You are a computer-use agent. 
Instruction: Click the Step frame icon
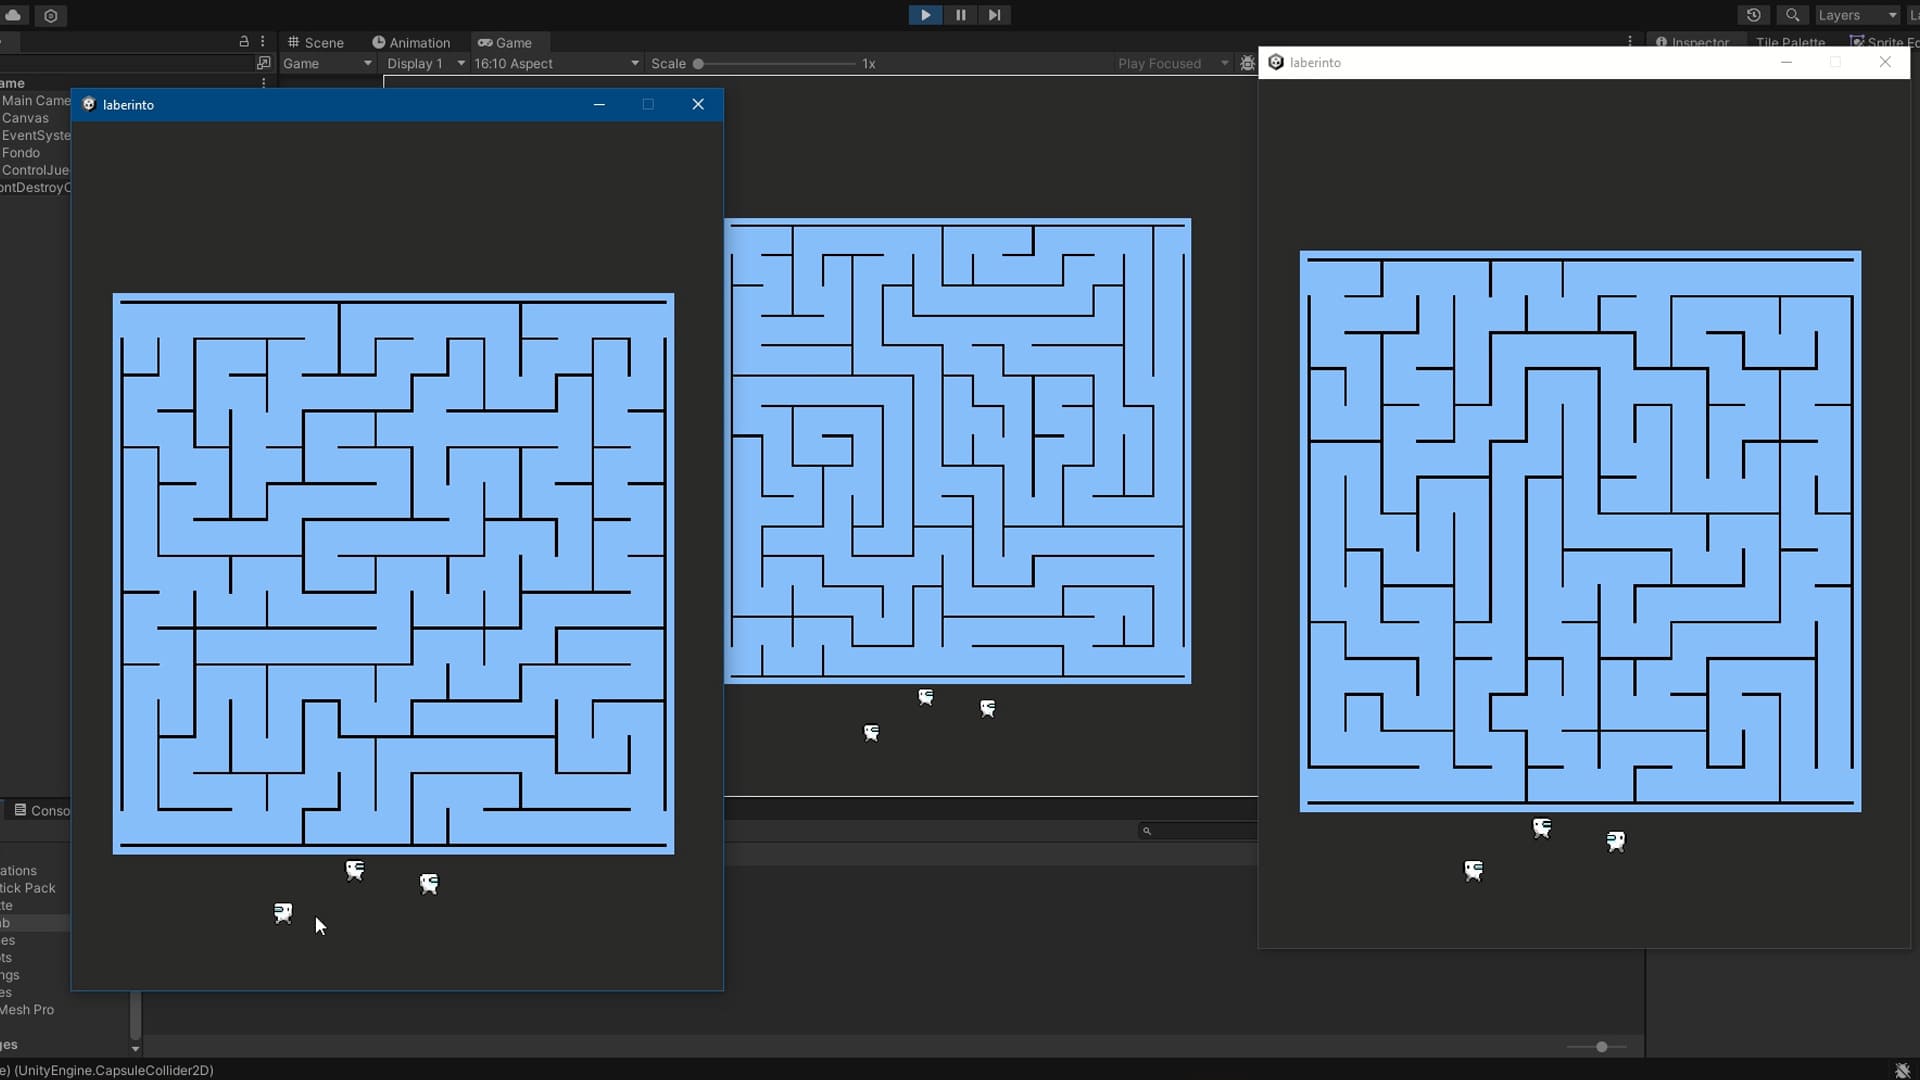coord(994,15)
